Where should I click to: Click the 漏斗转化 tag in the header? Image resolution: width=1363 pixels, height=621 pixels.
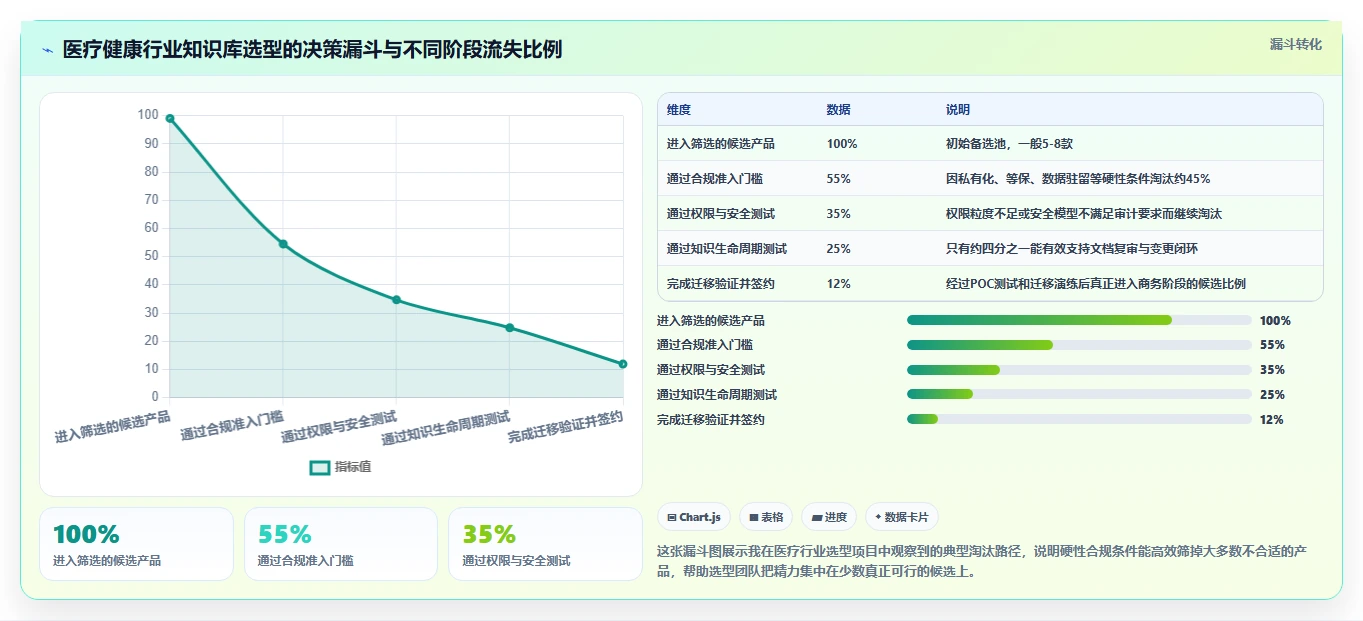[x=1296, y=44]
